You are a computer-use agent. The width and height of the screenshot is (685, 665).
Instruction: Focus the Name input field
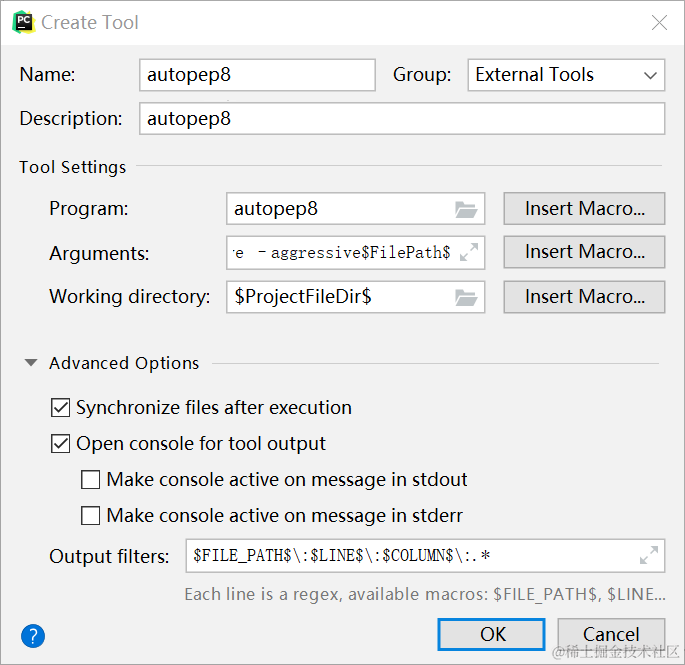coord(257,75)
